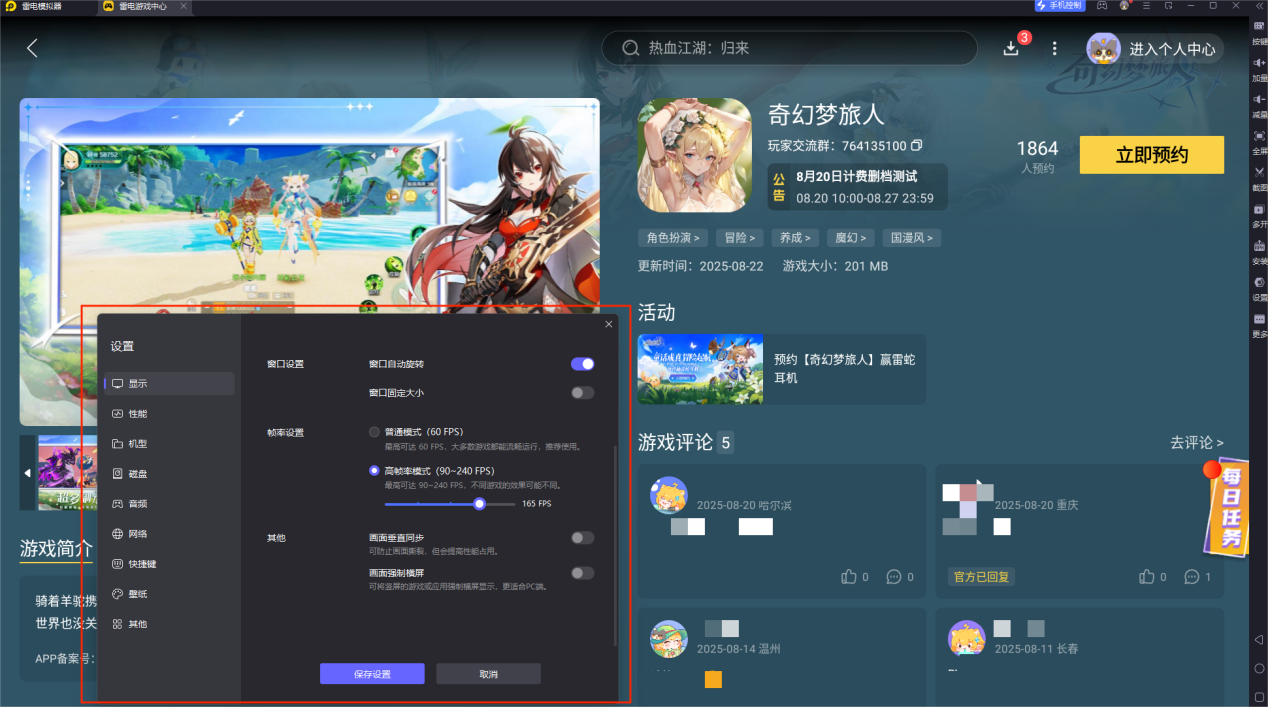Enable 窗口固定大小 fixed window size switch
The image size is (1268, 707).
pyautogui.click(x=582, y=393)
